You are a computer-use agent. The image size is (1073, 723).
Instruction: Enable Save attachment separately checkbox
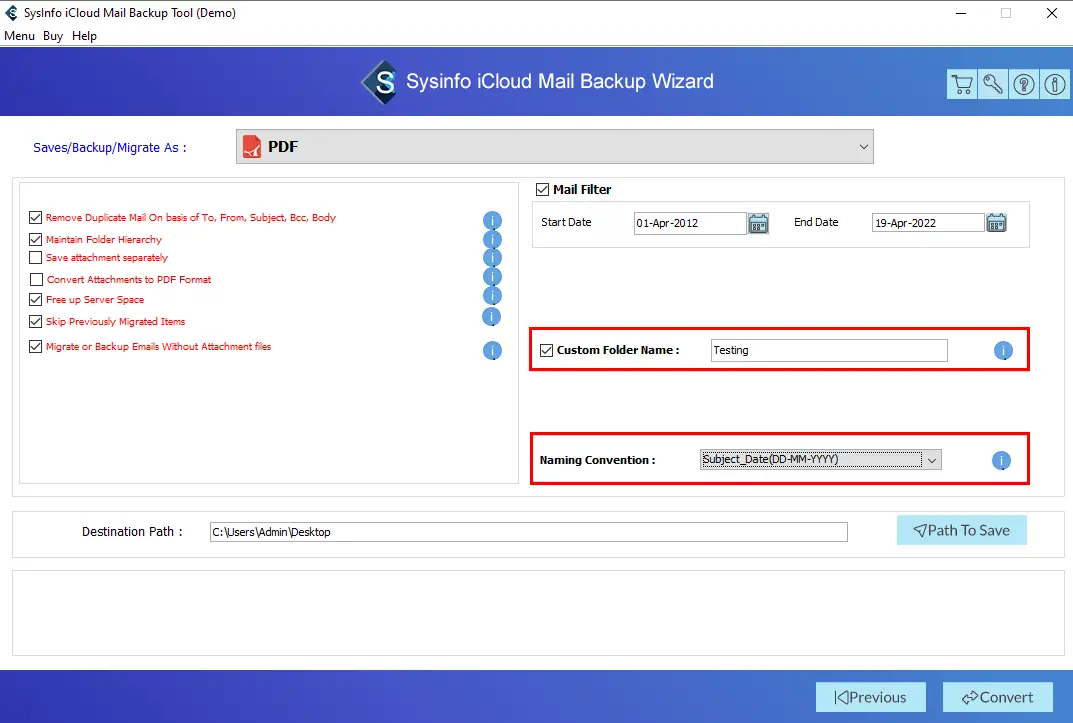pyautogui.click(x=36, y=258)
